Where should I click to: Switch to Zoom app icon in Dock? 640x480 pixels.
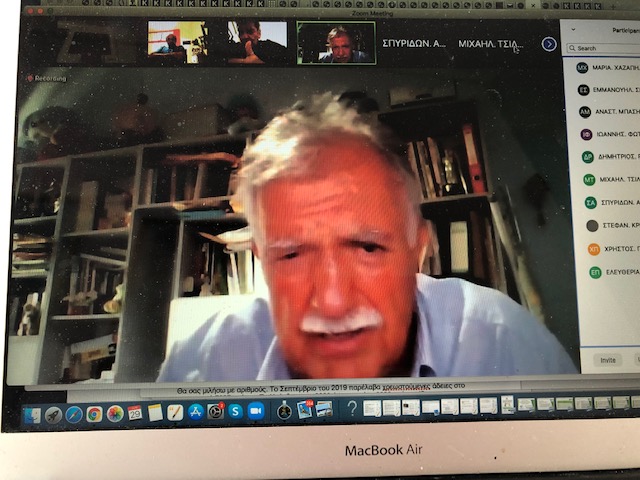click(256, 411)
